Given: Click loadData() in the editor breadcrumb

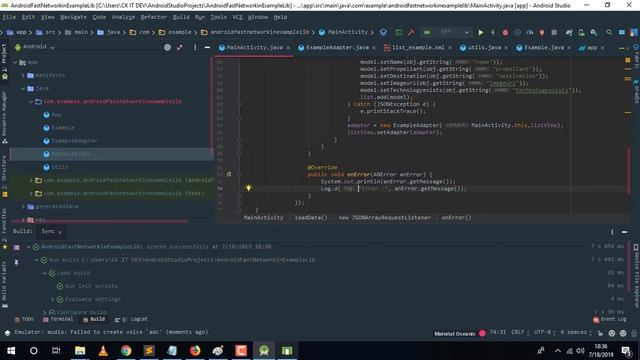Looking at the screenshot, I should coord(311,218).
